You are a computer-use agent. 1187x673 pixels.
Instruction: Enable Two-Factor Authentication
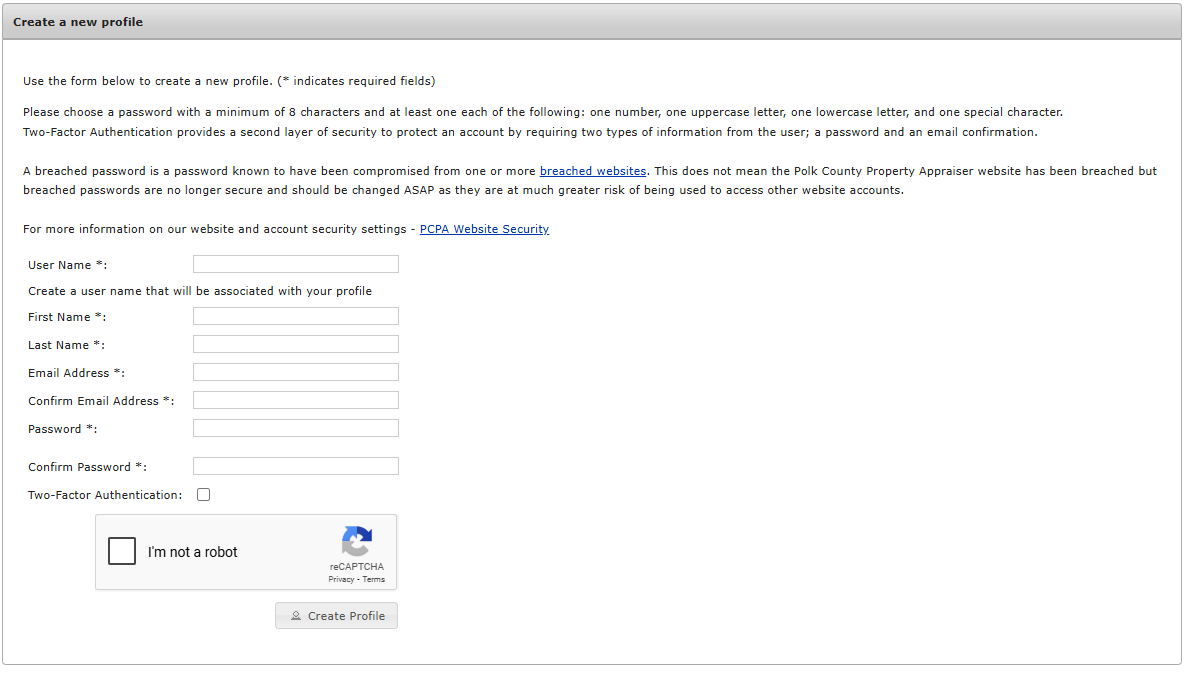pos(203,494)
